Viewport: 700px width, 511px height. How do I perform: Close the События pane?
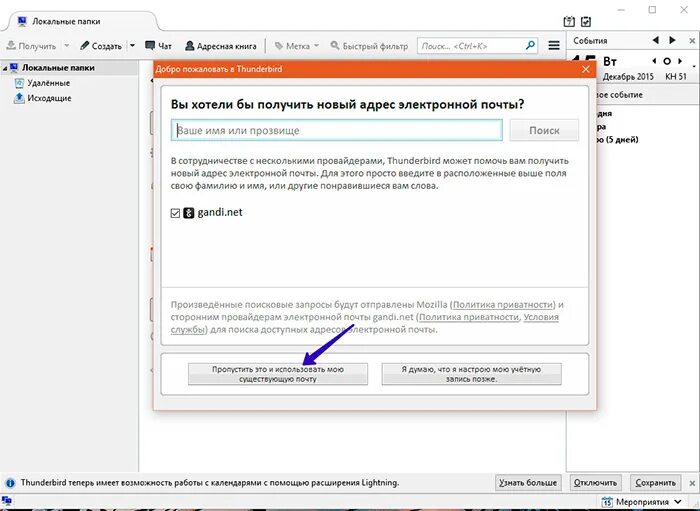coord(692,41)
